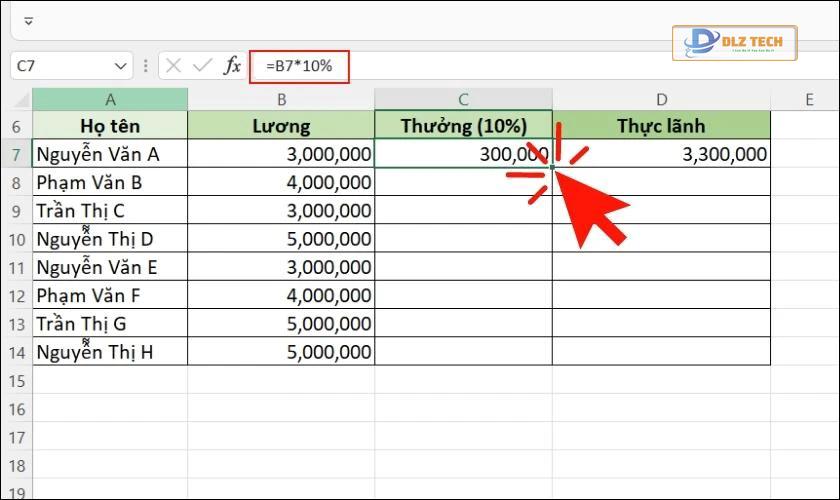This screenshot has height=500, width=840.
Task: Select row 16 header
Action: click(17, 409)
